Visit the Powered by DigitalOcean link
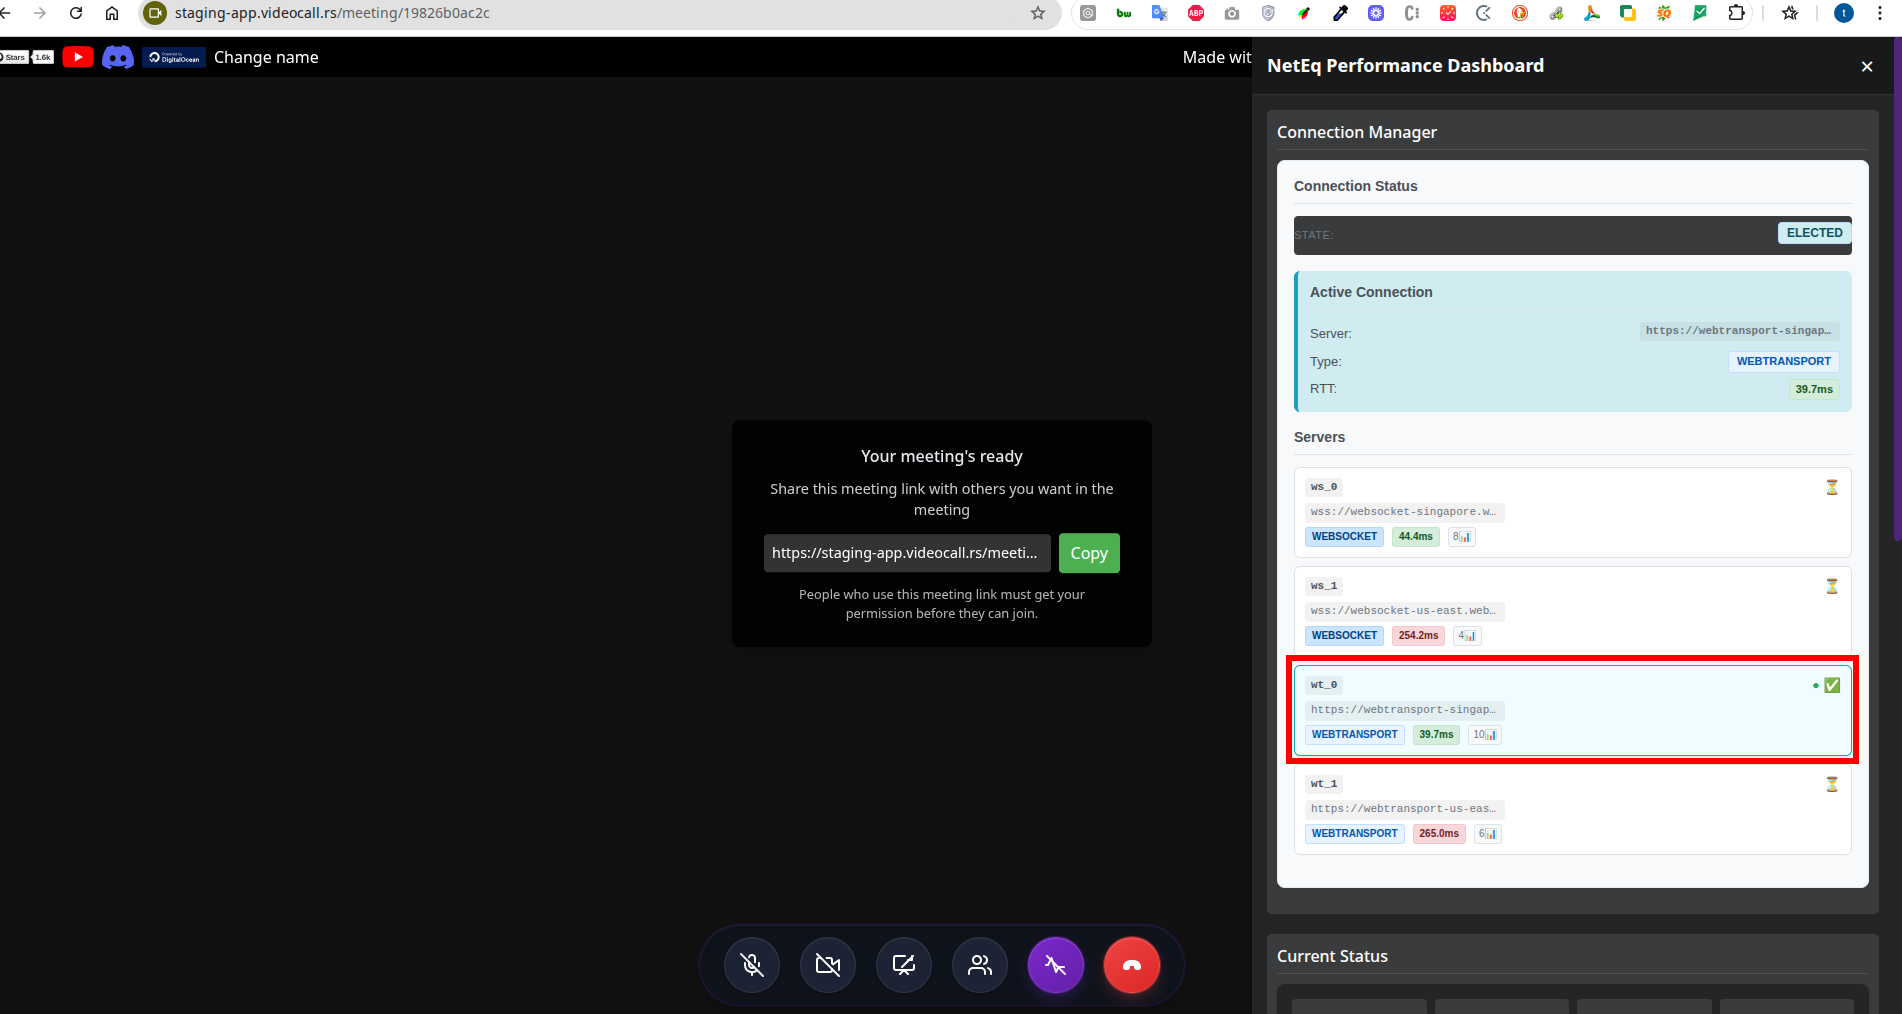 (173, 57)
